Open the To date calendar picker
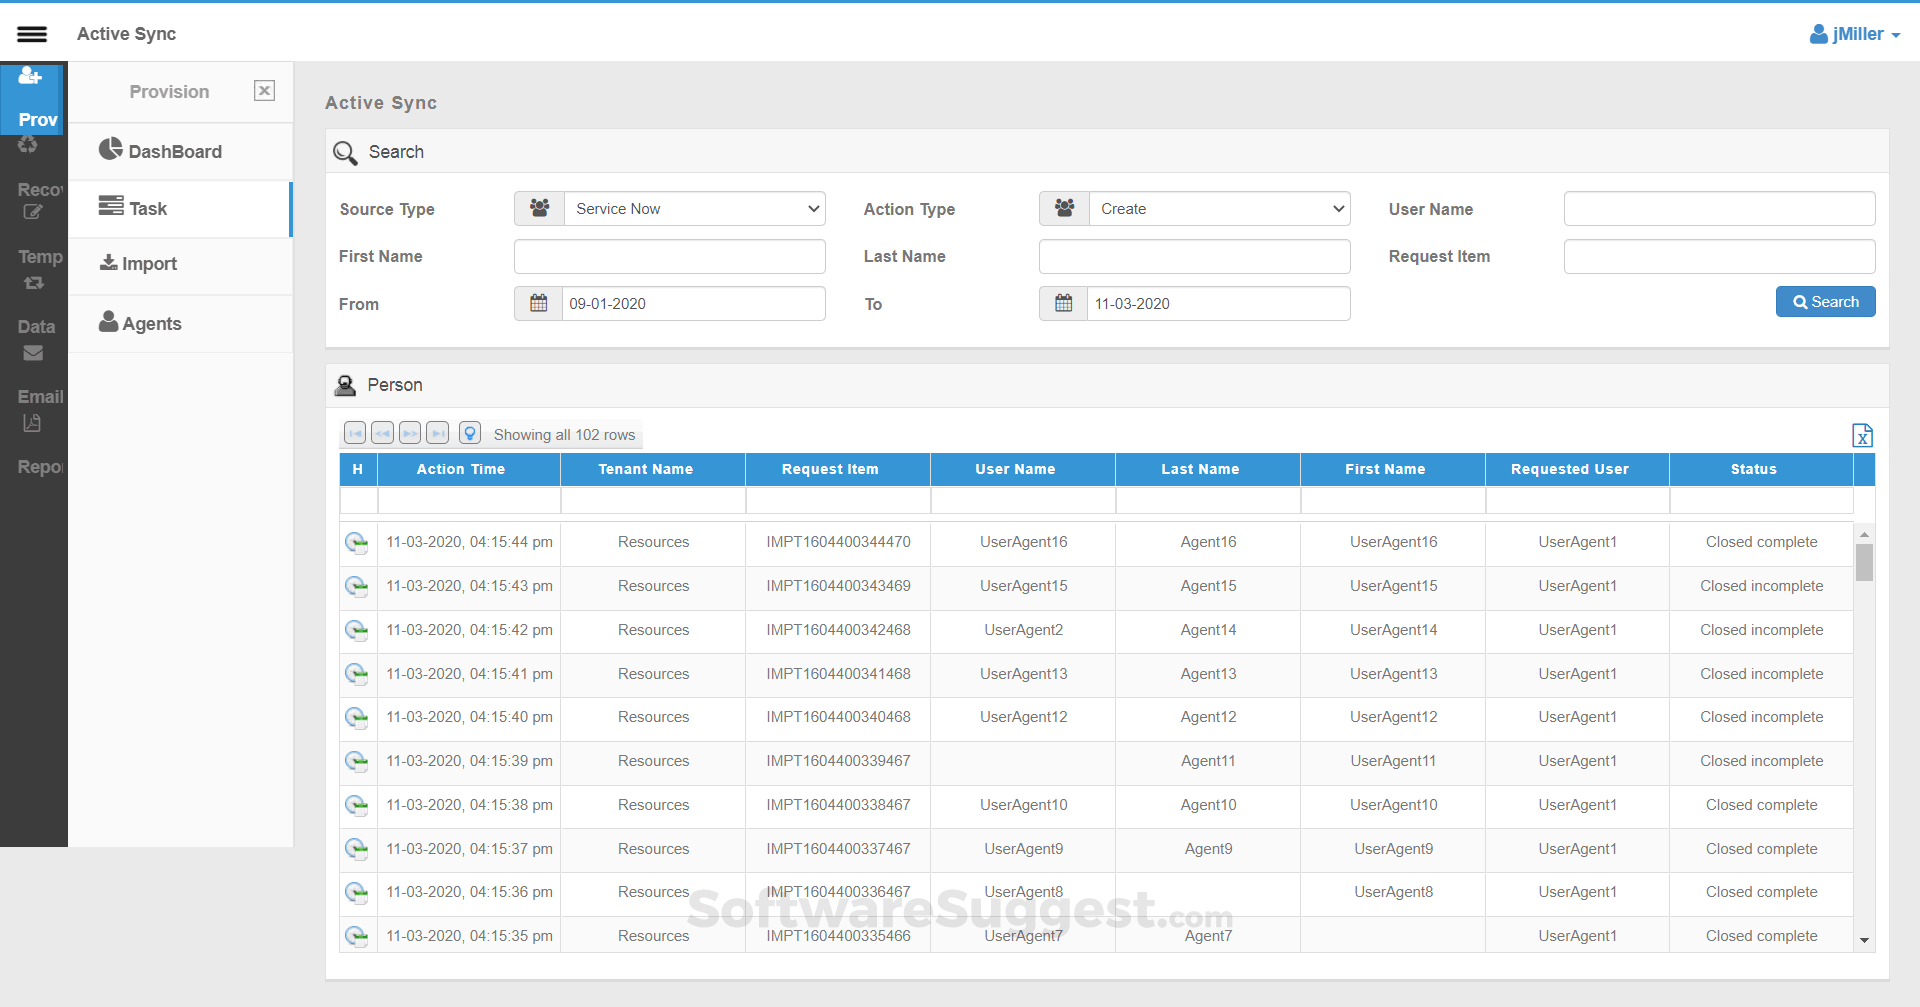This screenshot has width=1920, height=1007. 1064,304
